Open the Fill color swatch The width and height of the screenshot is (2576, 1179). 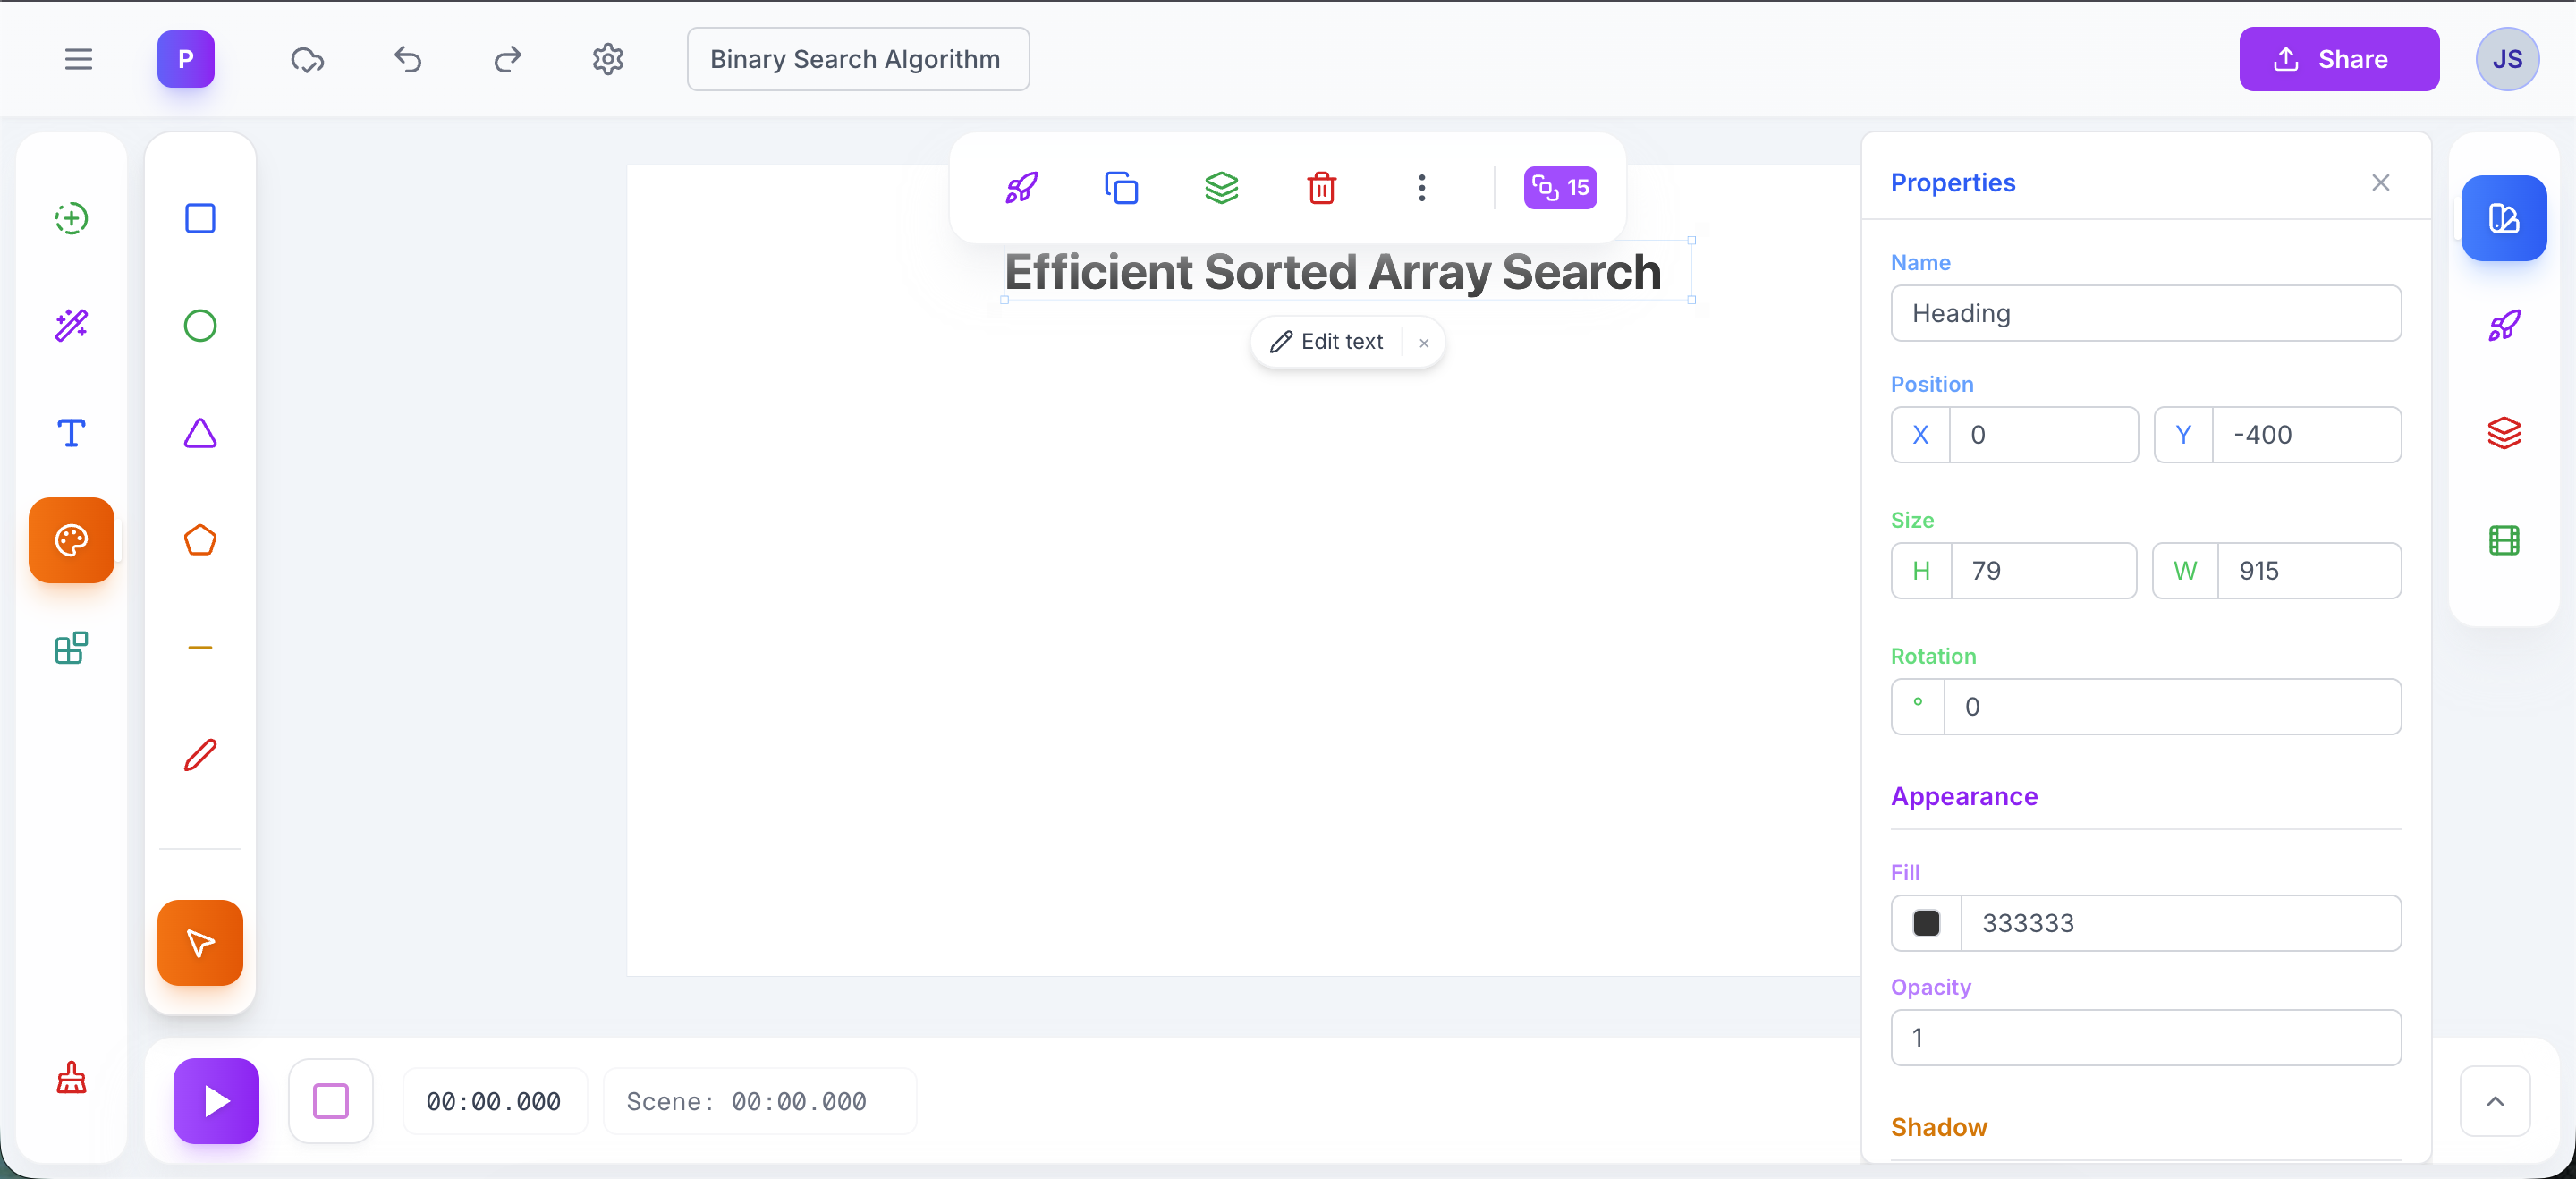pyautogui.click(x=1926, y=923)
